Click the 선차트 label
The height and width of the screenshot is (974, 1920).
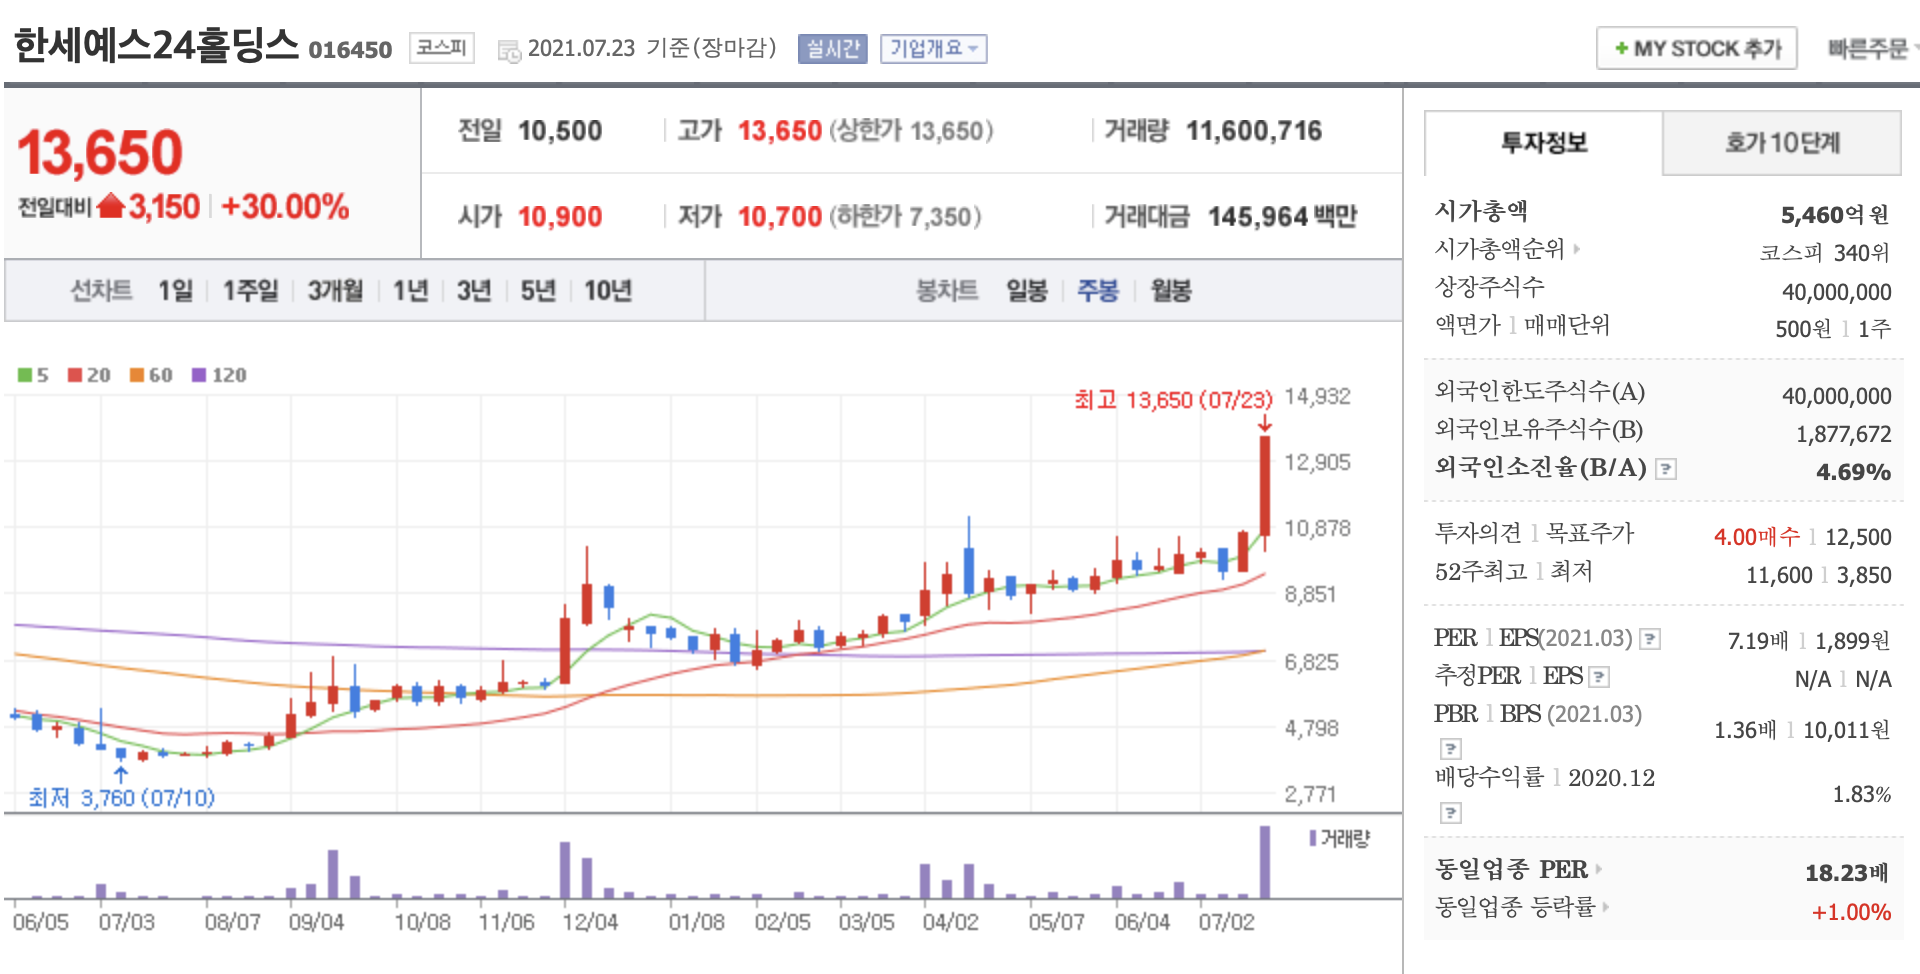click(101, 291)
